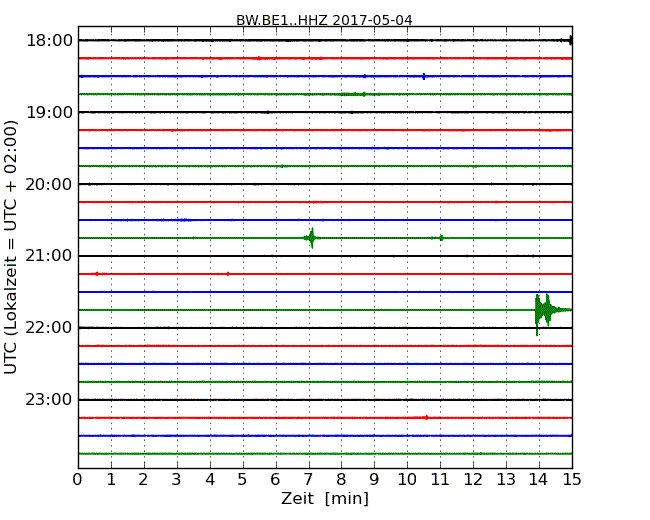Select the red blip near minute 0.5 after 21:00

pos(97,274)
